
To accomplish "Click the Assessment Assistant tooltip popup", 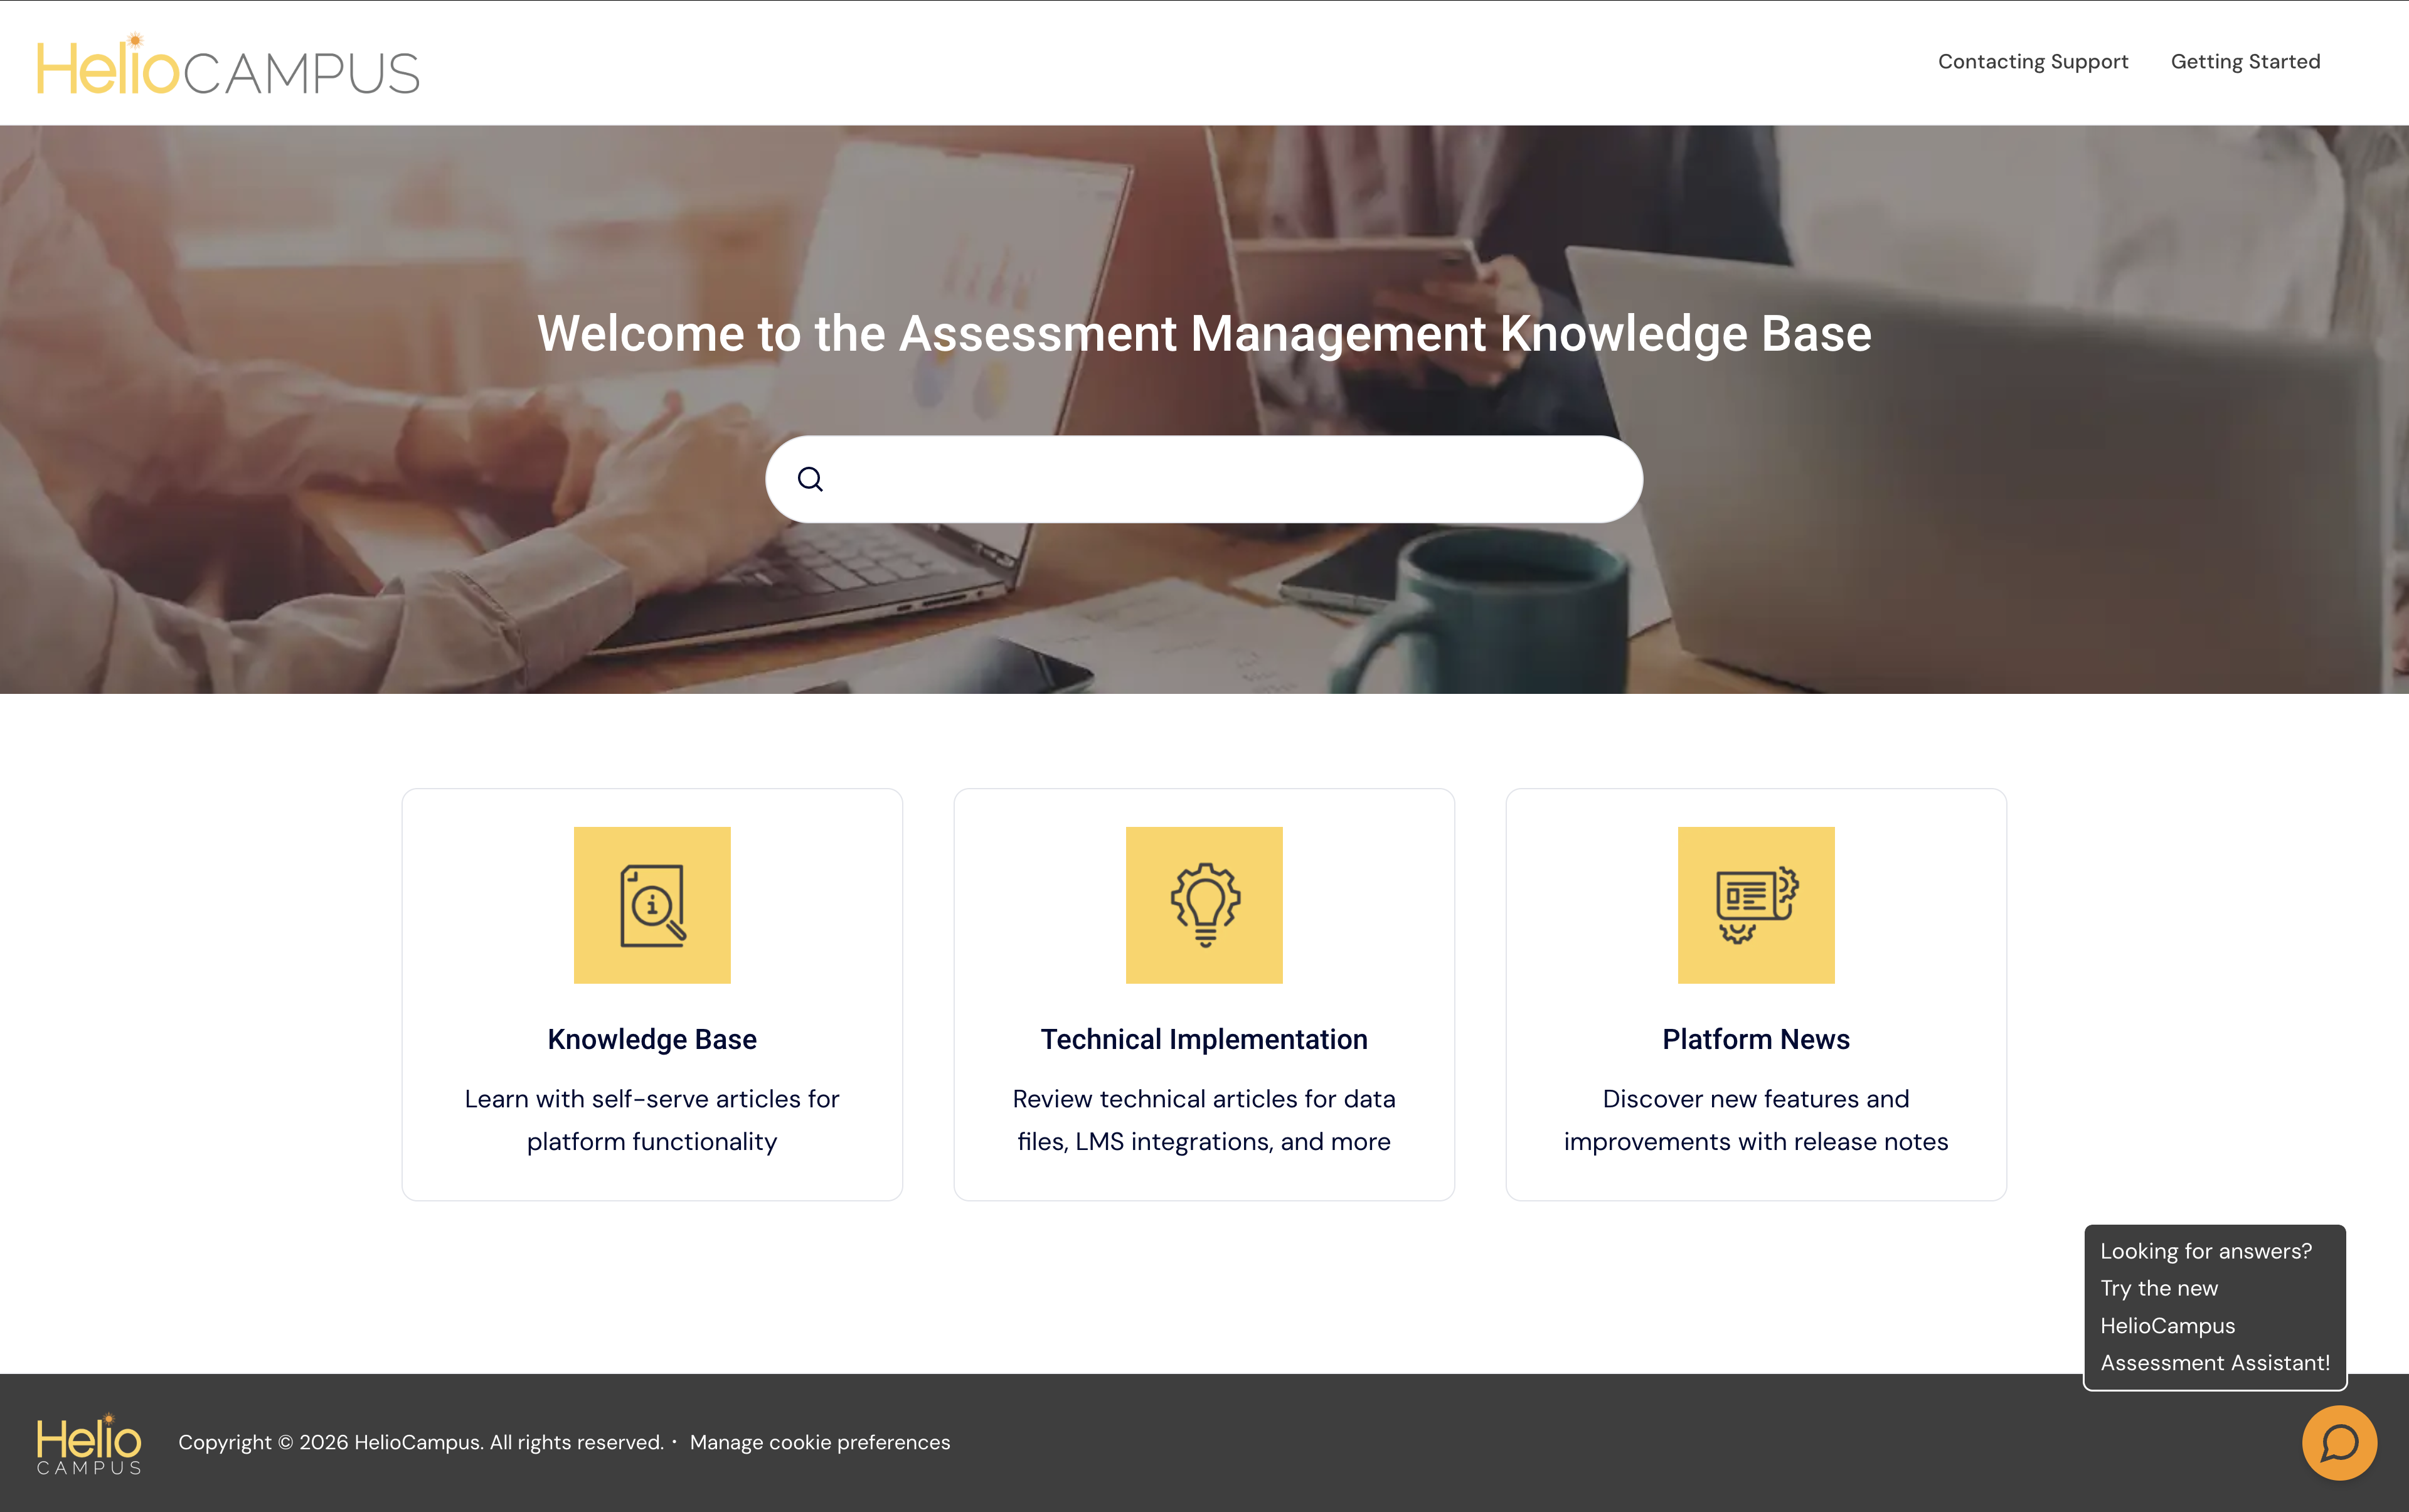I will 2214,1306.
